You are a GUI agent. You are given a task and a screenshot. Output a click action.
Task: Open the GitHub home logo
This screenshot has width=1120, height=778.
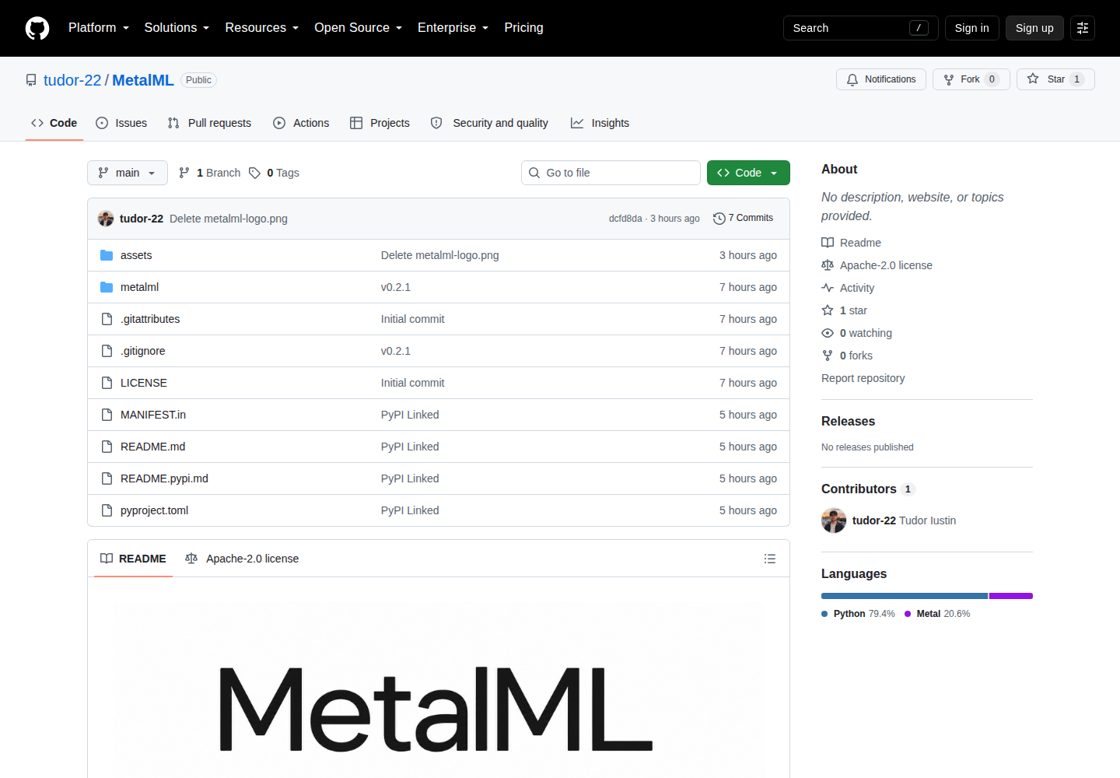point(37,28)
